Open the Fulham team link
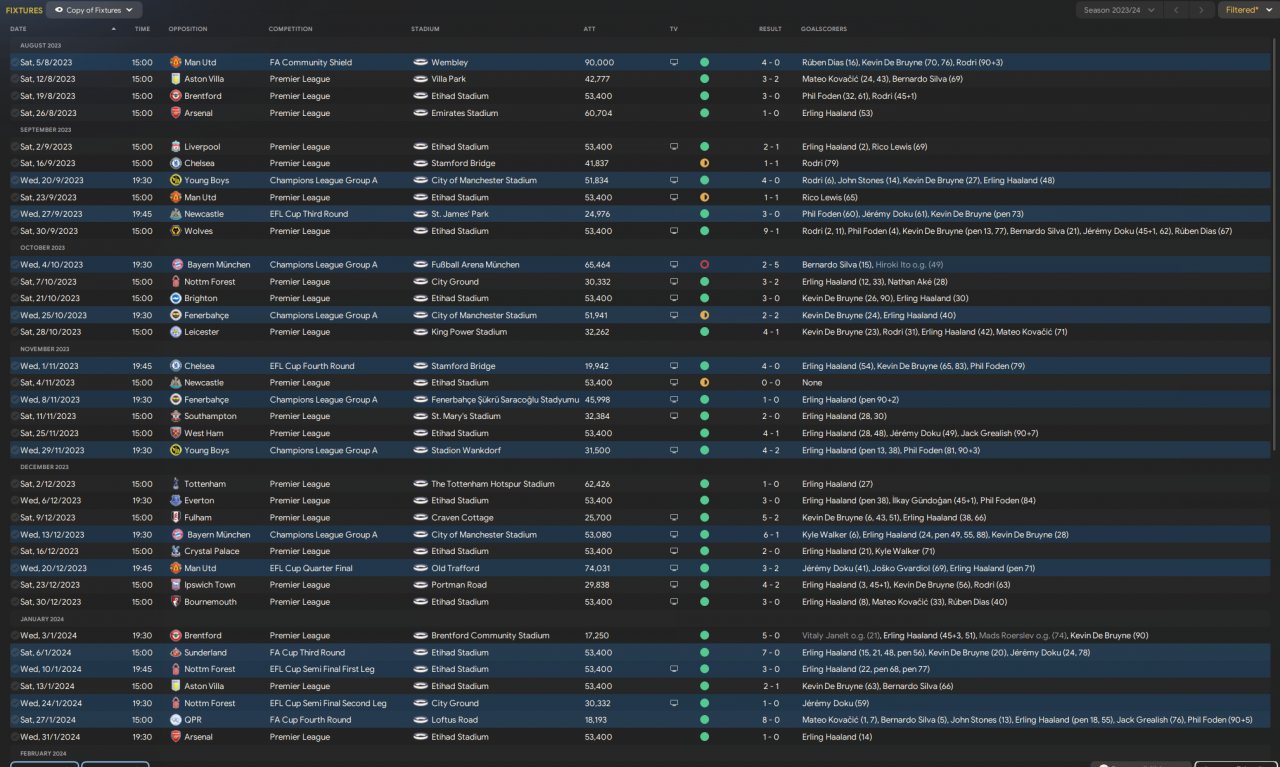 [199, 518]
